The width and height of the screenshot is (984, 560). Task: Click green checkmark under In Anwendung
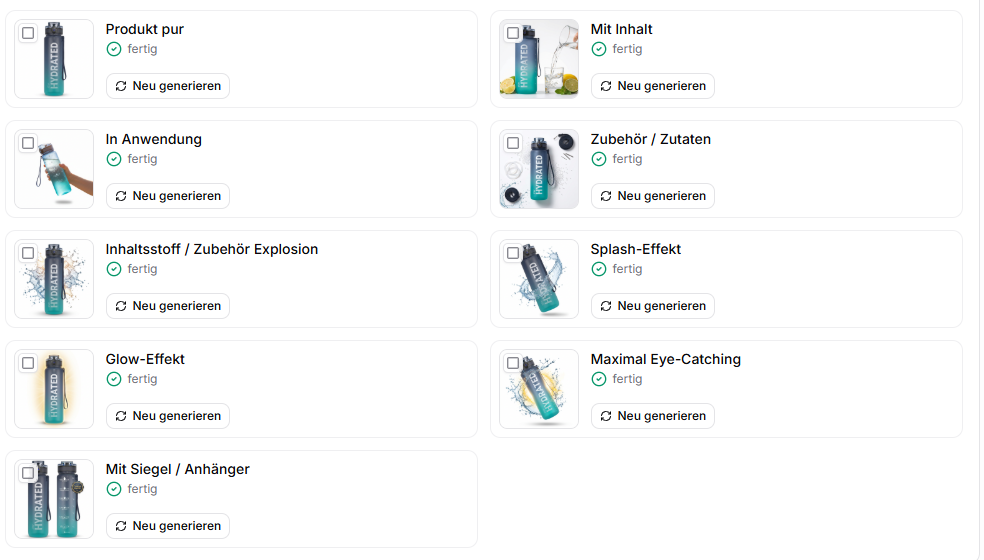click(114, 159)
